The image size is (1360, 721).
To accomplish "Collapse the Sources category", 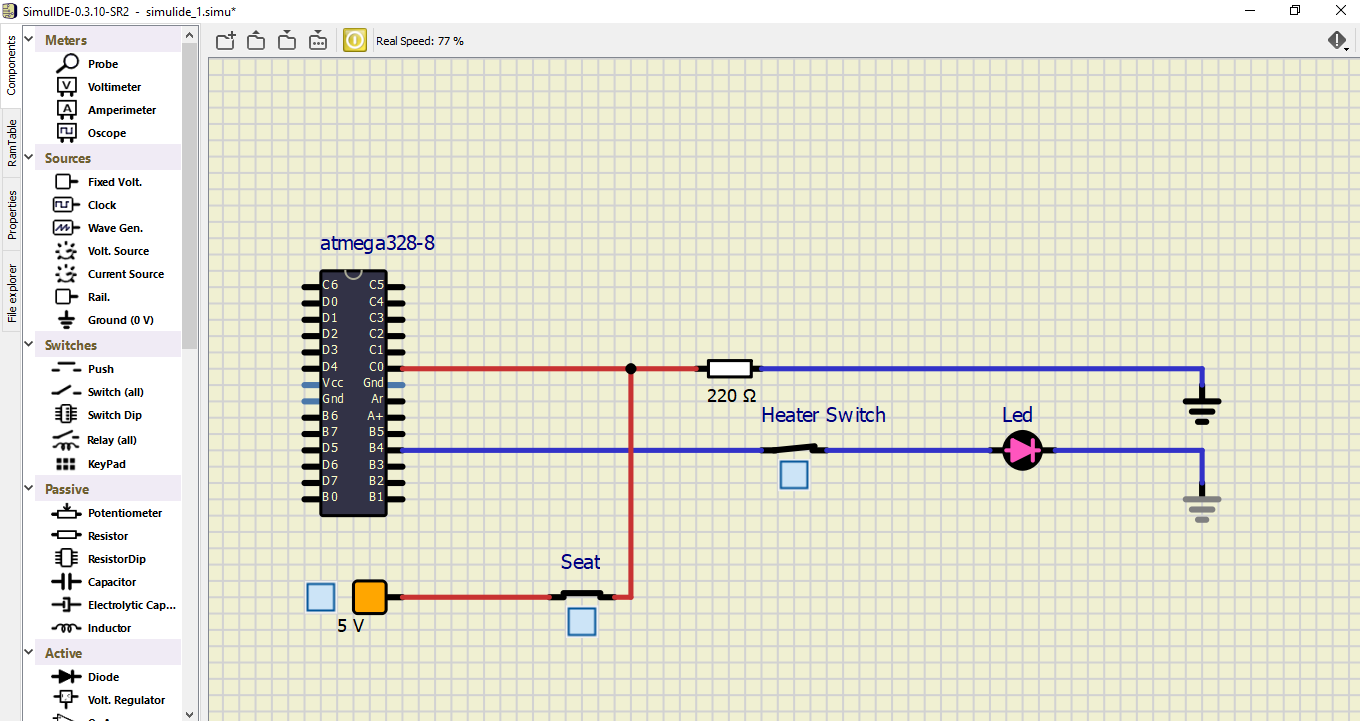I will (x=27, y=157).
